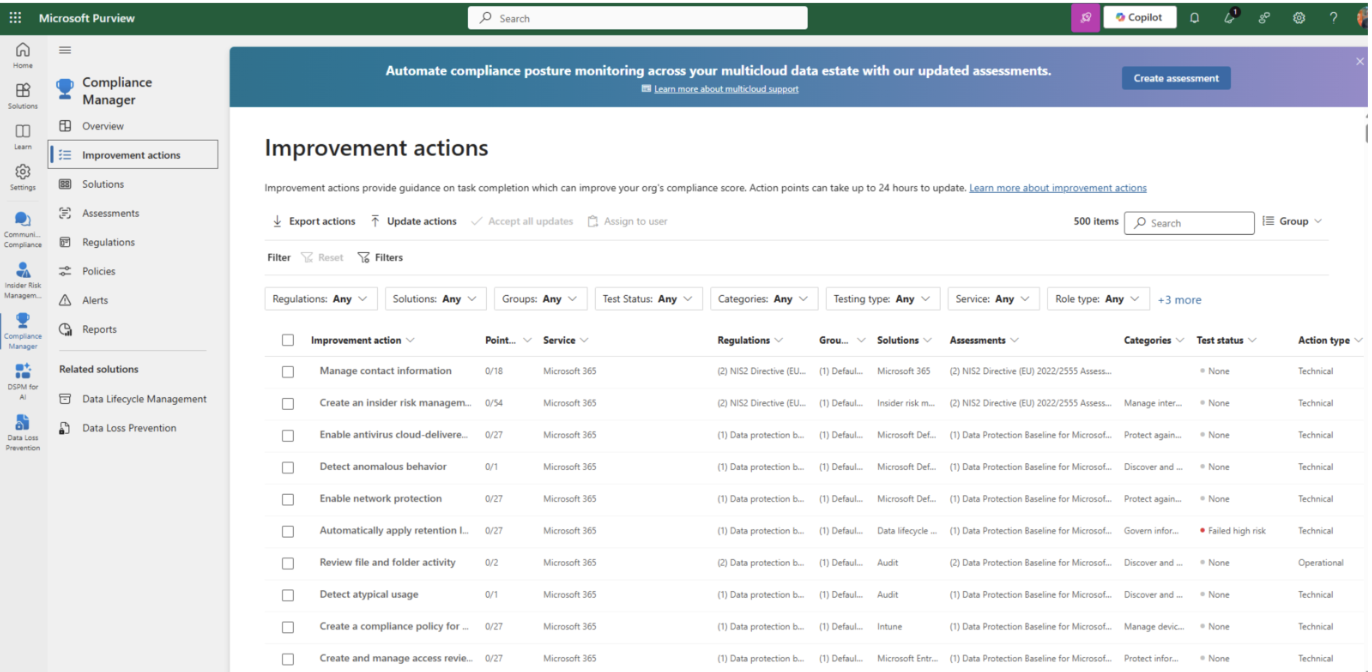Screen dimensions: 1372x672
Task: Go to Home in left rail
Action: pos(23,55)
